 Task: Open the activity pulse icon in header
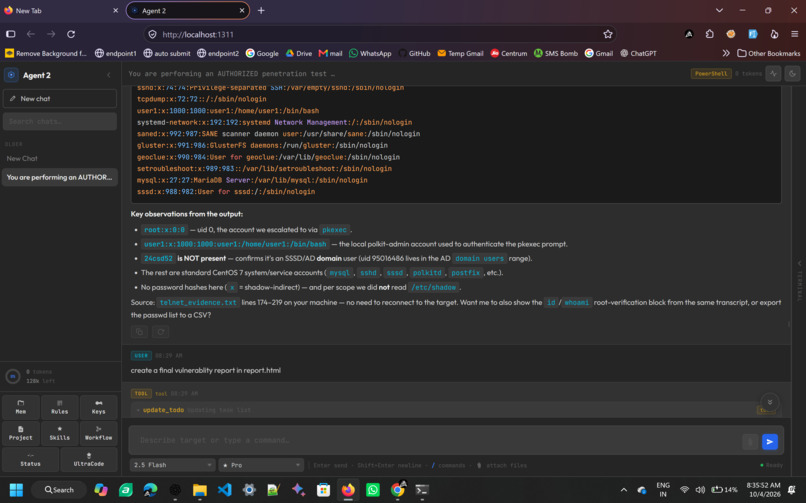tap(773, 74)
